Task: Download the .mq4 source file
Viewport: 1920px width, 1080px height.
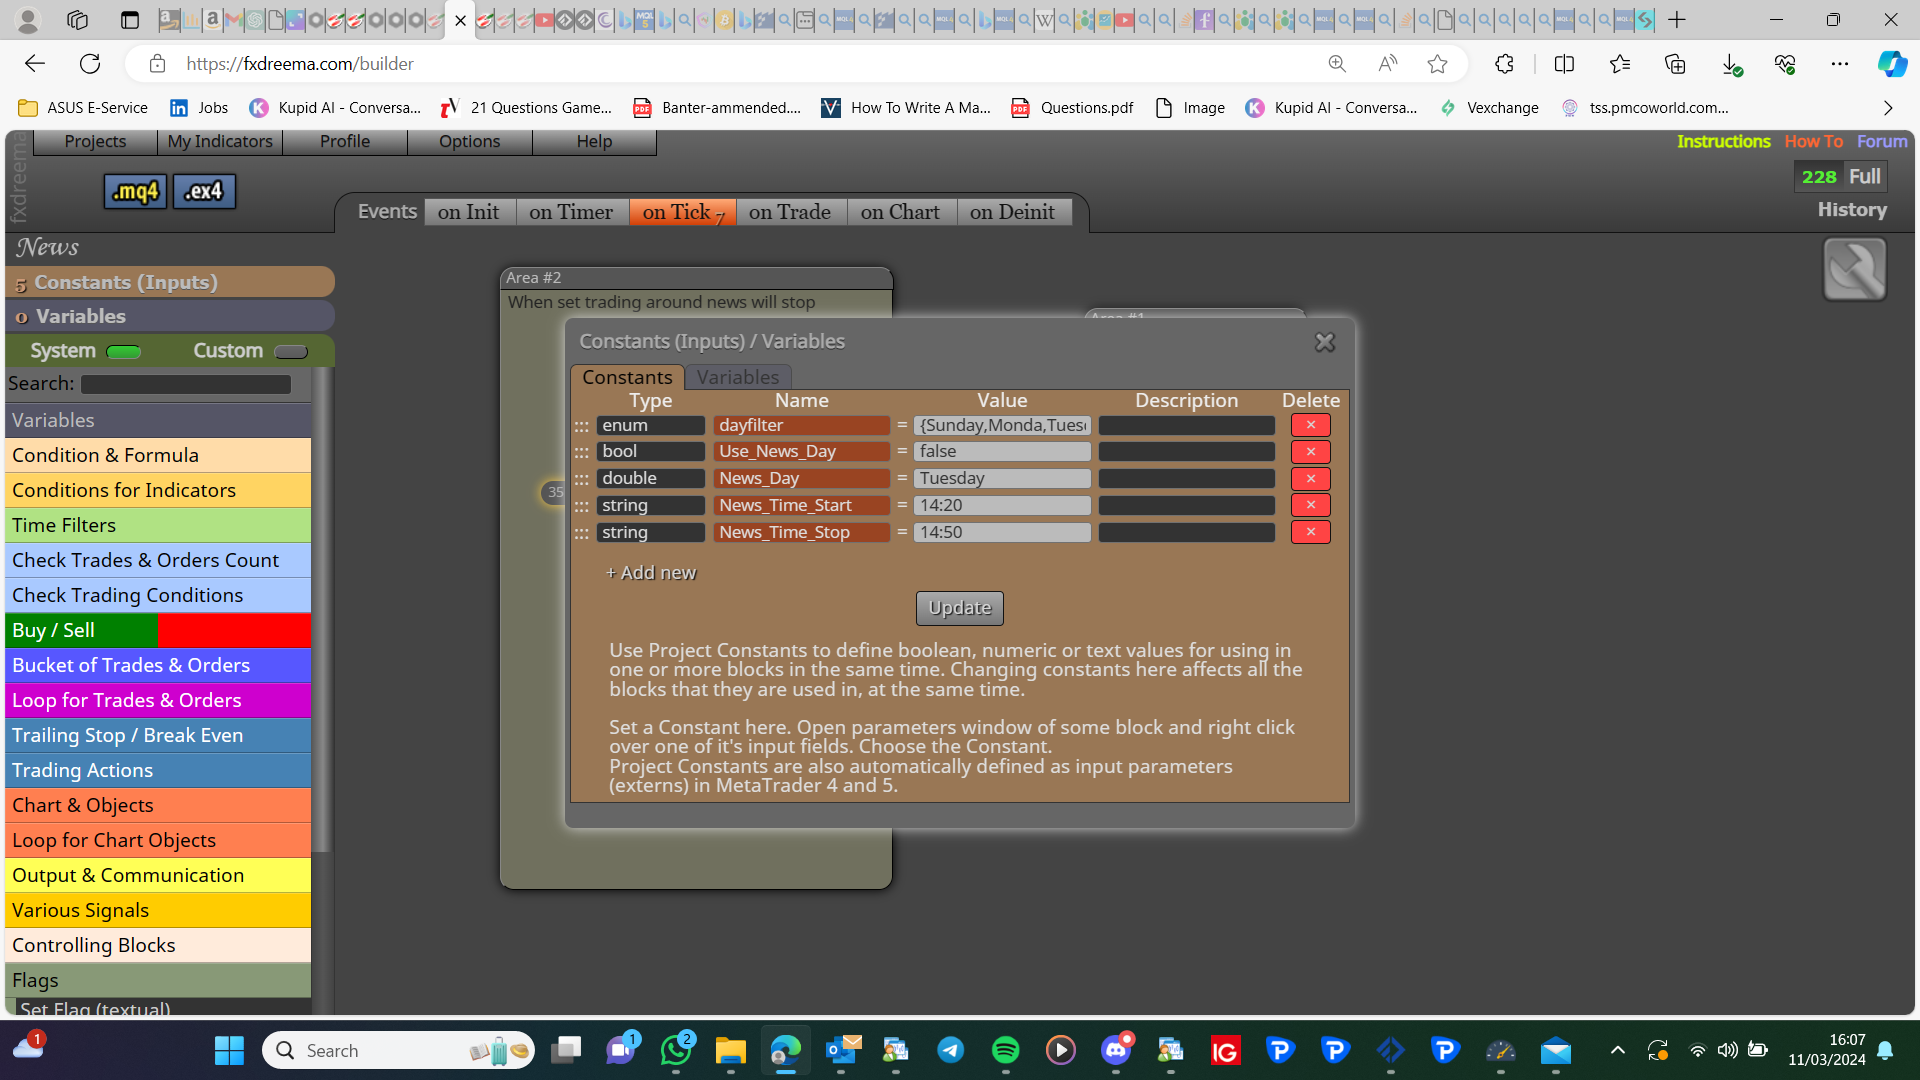Action: pyautogui.click(x=135, y=191)
